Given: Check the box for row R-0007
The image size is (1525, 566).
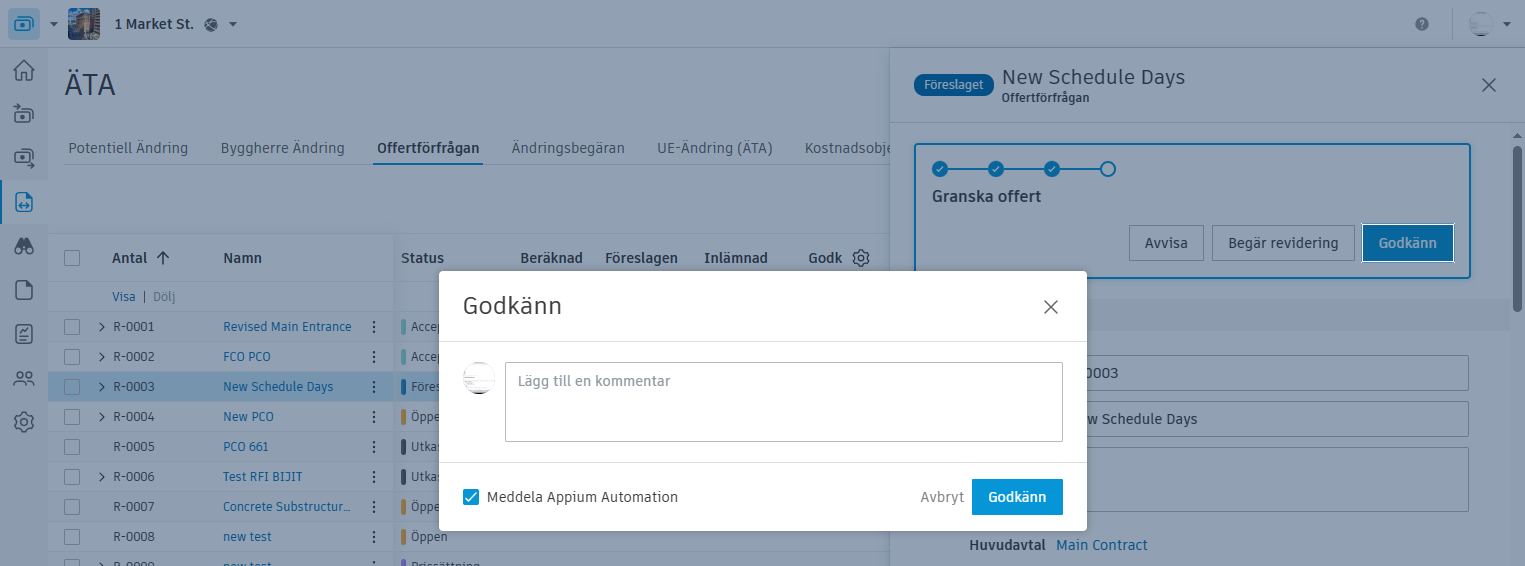Looking at the screenshot, I should point(72,507).
